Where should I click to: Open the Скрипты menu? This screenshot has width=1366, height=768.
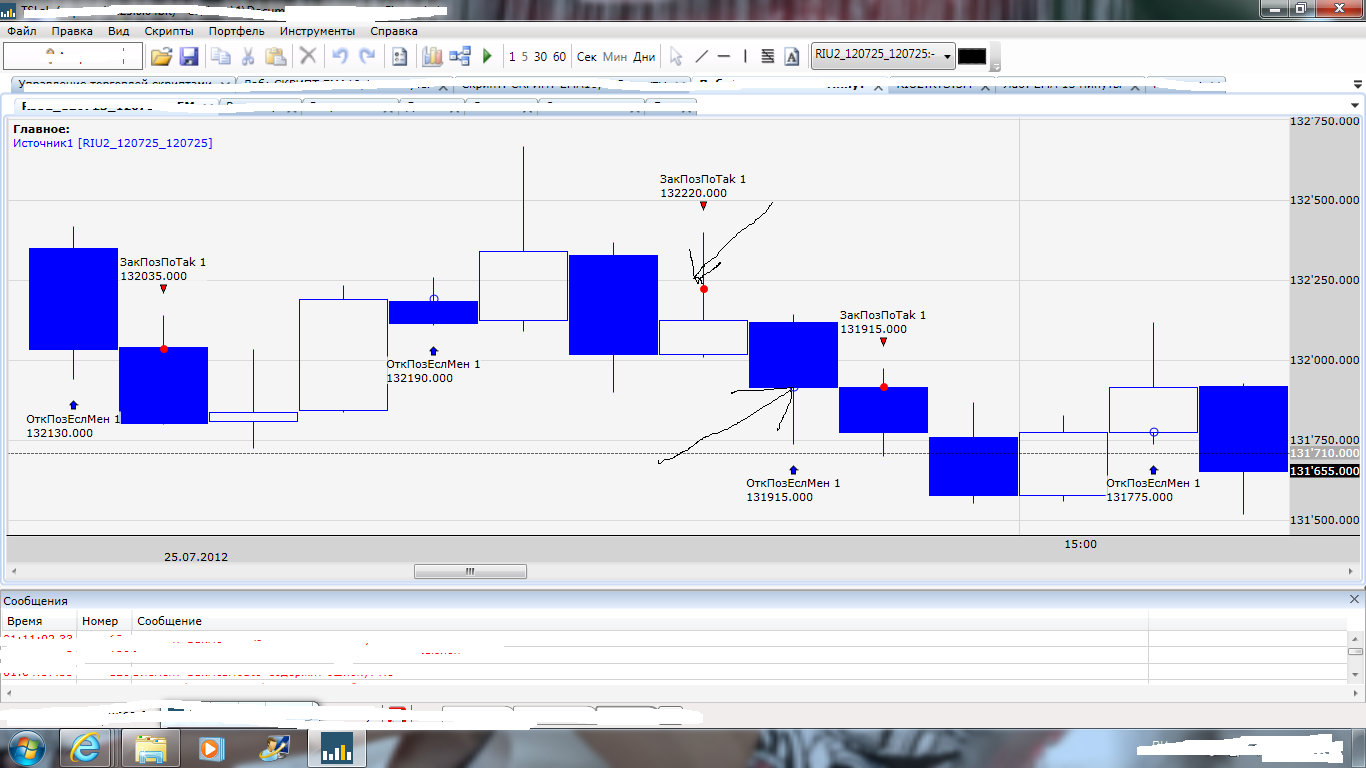[x=169, y=31]
